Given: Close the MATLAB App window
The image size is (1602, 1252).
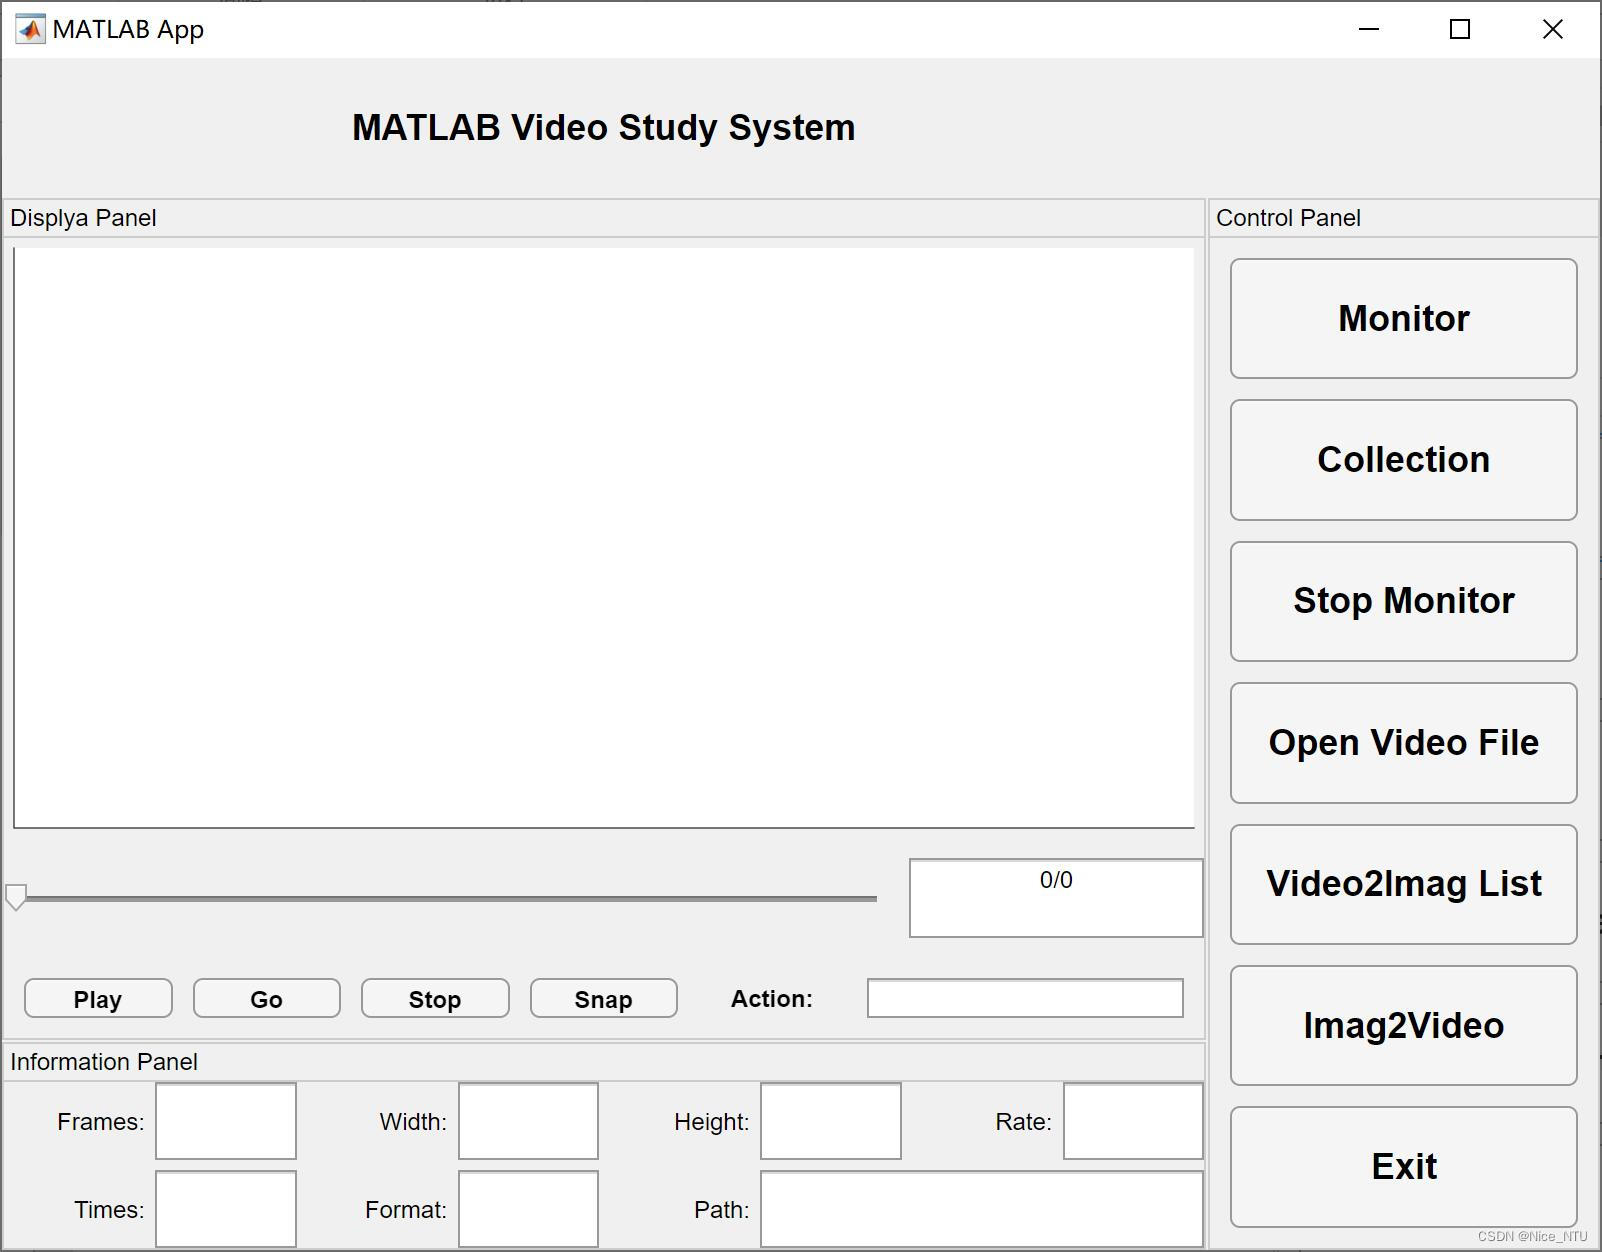Looking at the screenshot, I should tap(1552, 30).
